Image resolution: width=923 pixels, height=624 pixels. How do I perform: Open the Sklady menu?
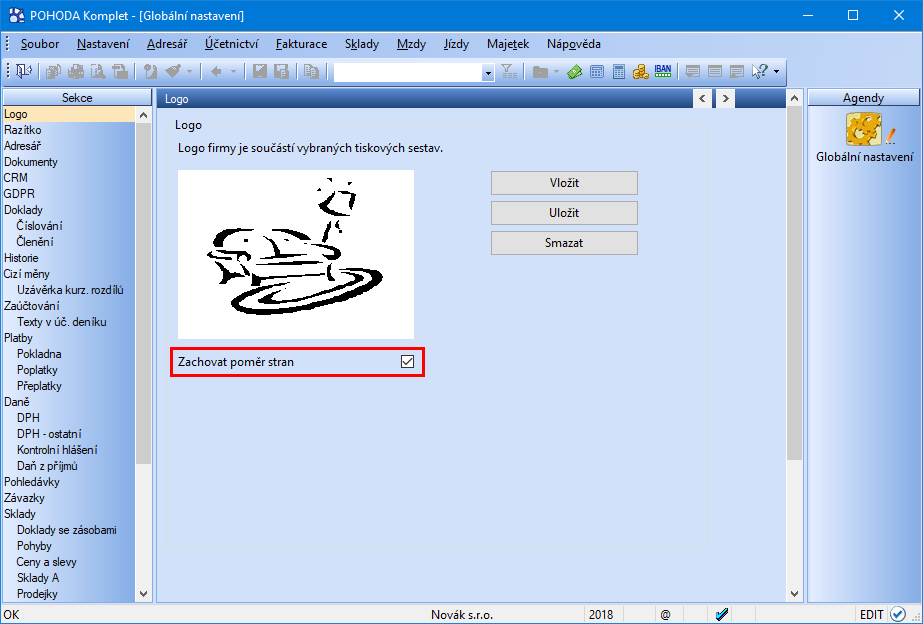tap(362, 44)
